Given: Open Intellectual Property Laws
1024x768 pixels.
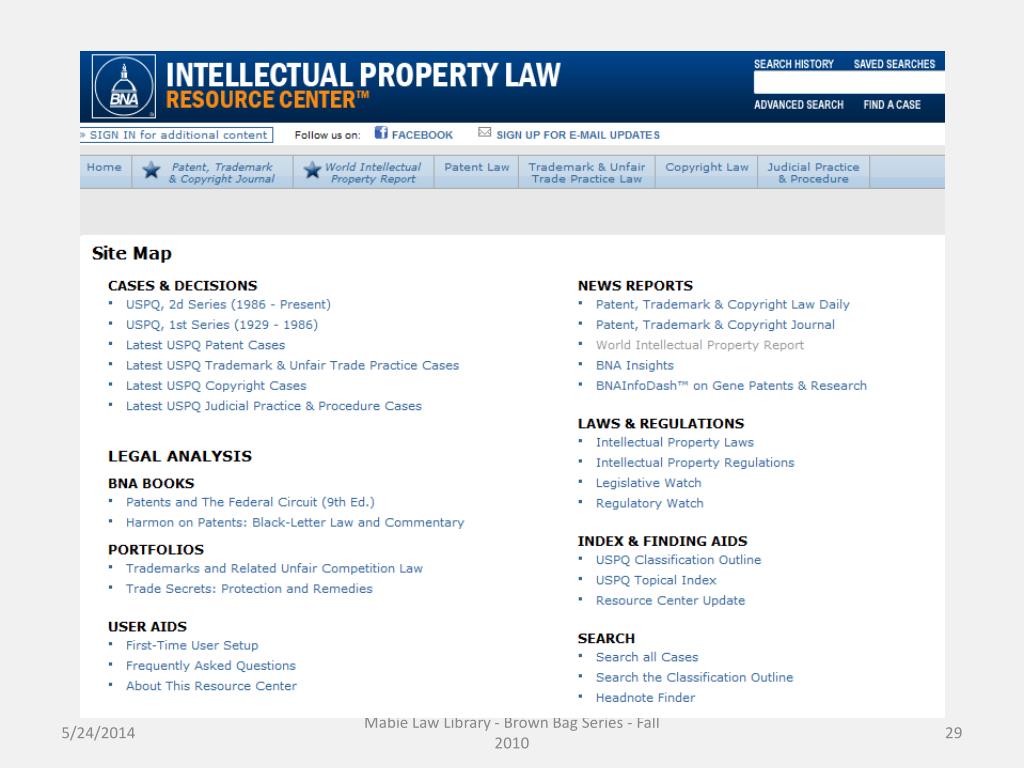Looking at the screenshot, I should (675, 442).
